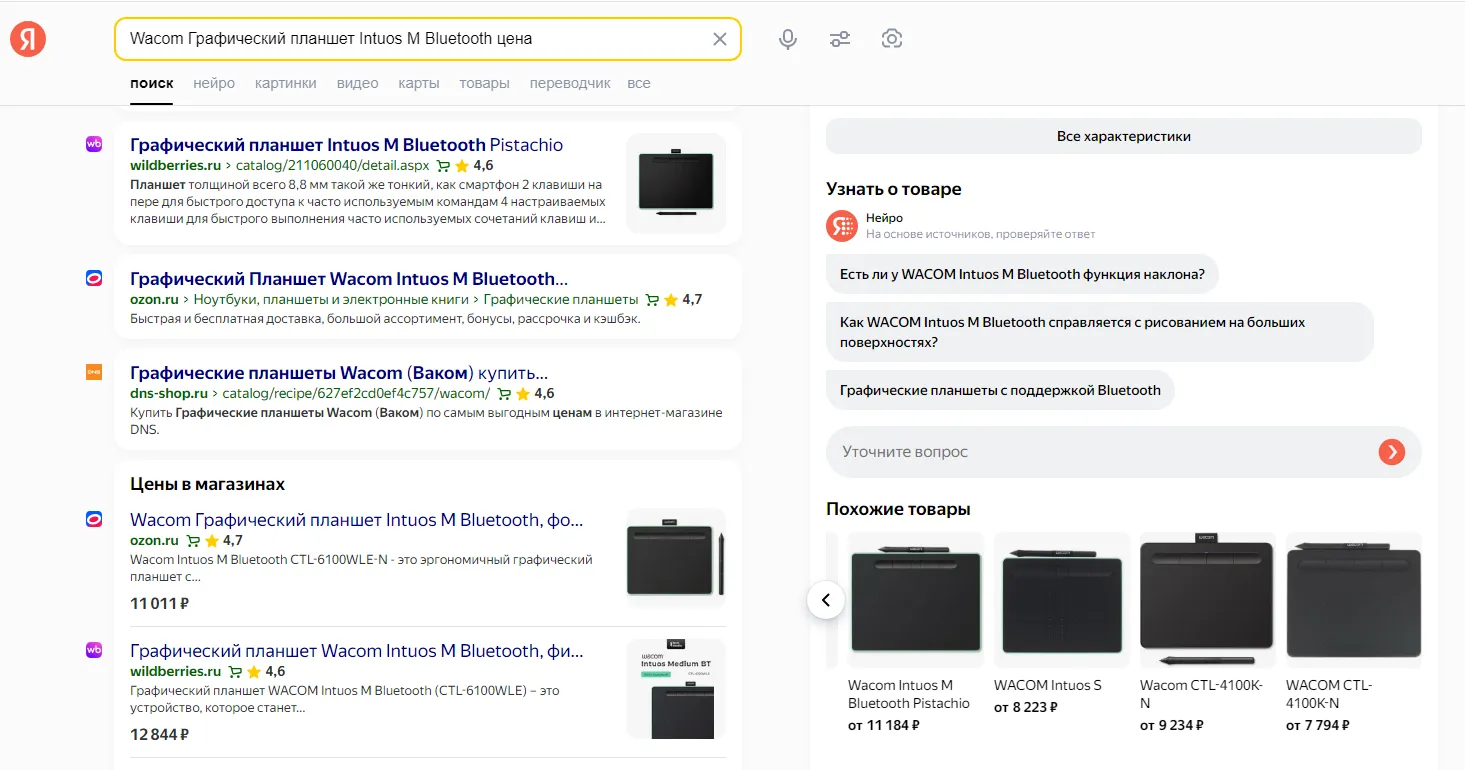Open the WACOM CTL-4100K-N product image priced 7 794 ₽

coord(1353,600)
